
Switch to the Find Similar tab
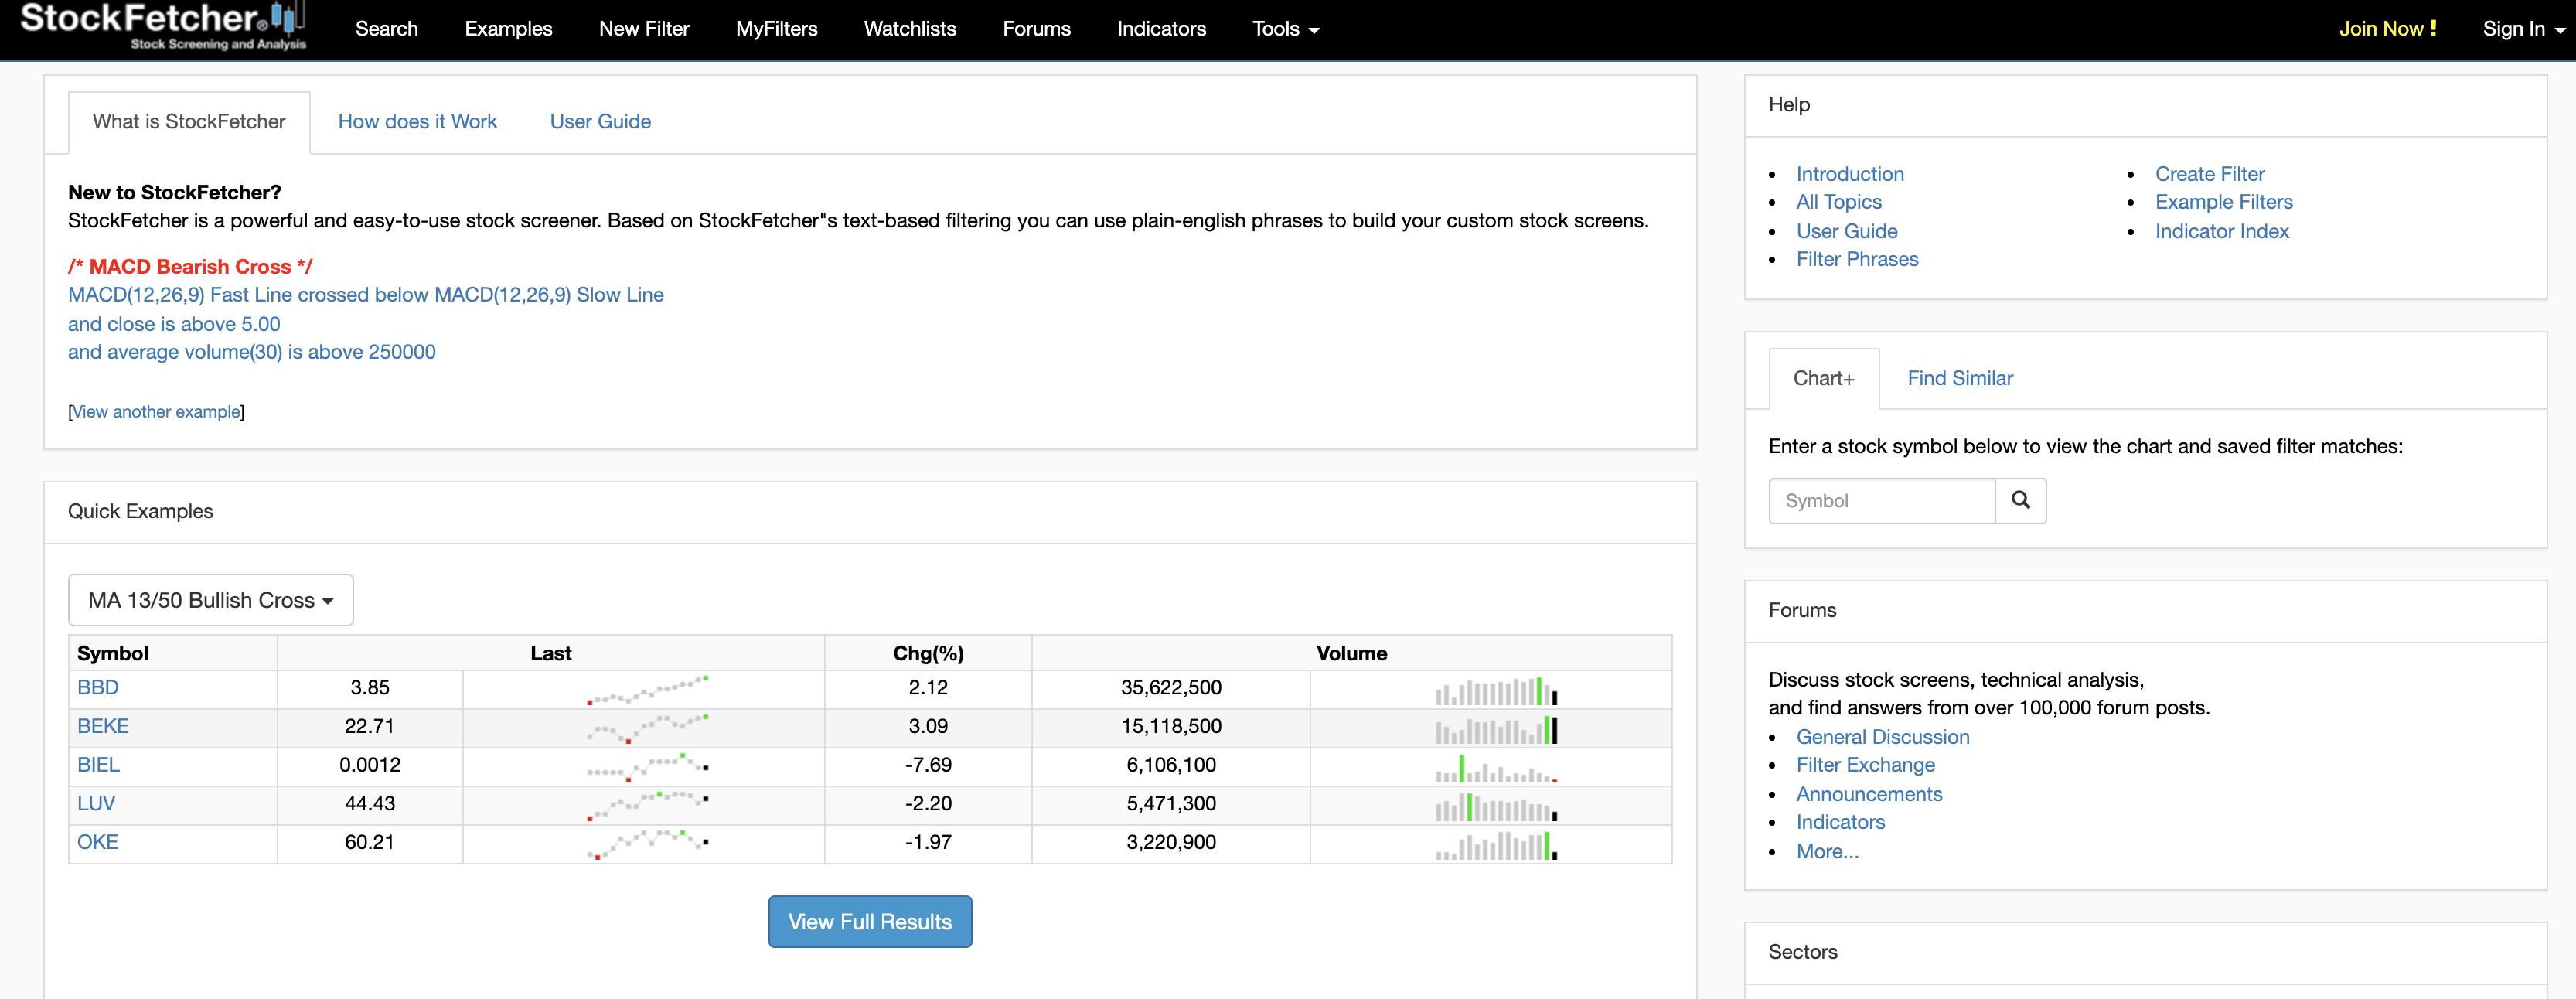point(1959,379)
